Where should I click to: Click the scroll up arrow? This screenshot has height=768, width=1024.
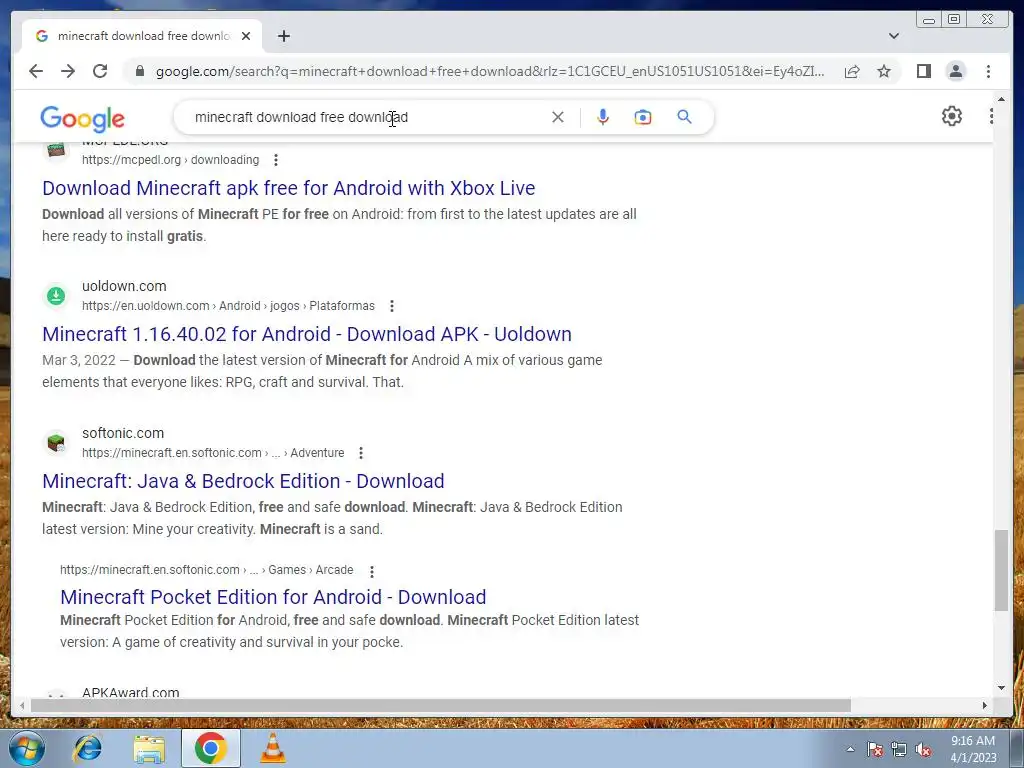pyautogui.click(x=1001, y=99)
